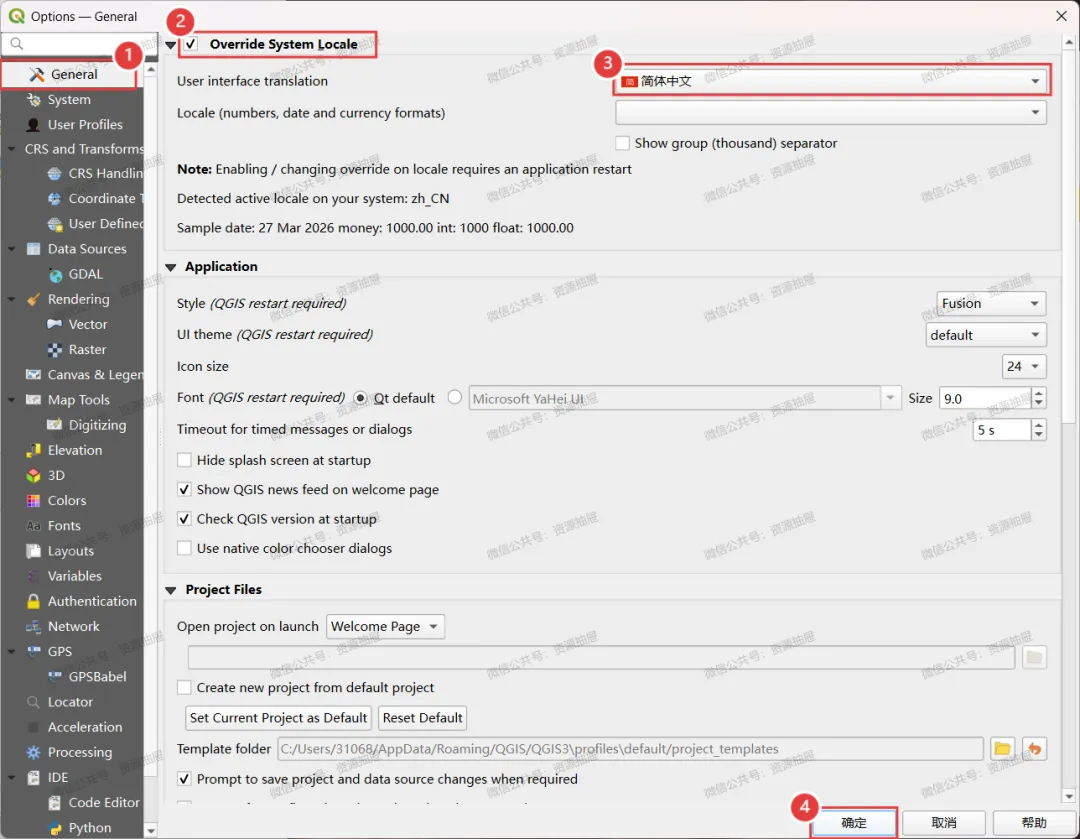Enable Show group (thousand) separator
This screenshot has height=839, width=1080.
click(x=622, y=143)
